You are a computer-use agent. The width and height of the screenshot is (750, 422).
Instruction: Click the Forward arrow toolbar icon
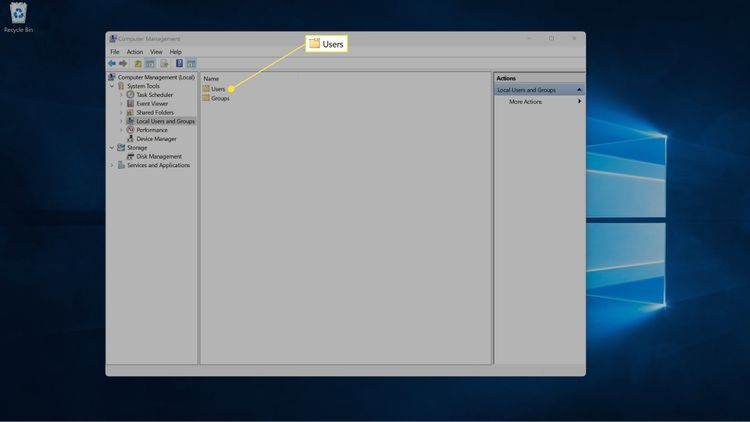(123, 63)
